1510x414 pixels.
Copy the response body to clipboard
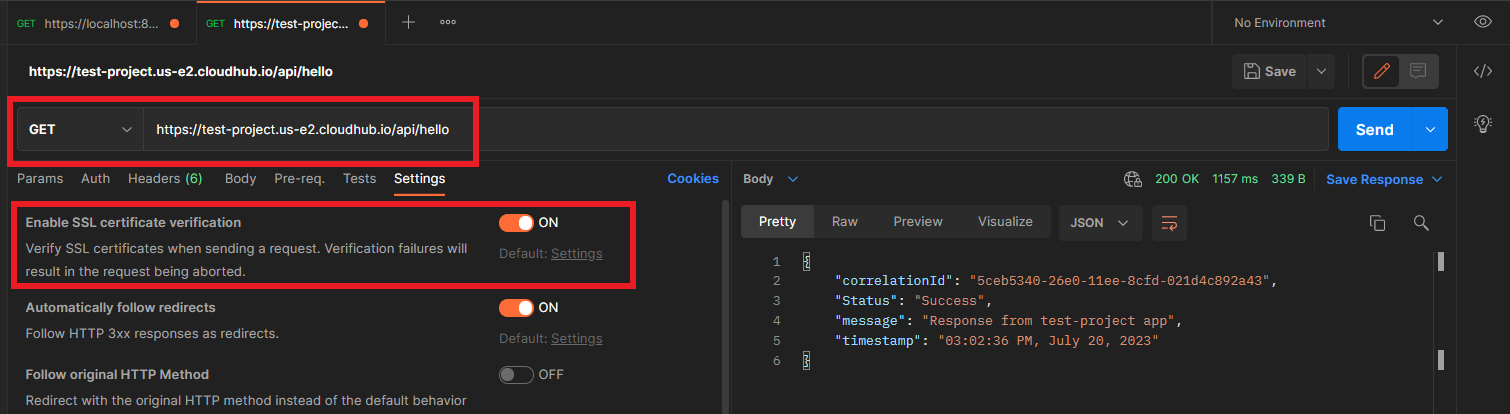1377,223
